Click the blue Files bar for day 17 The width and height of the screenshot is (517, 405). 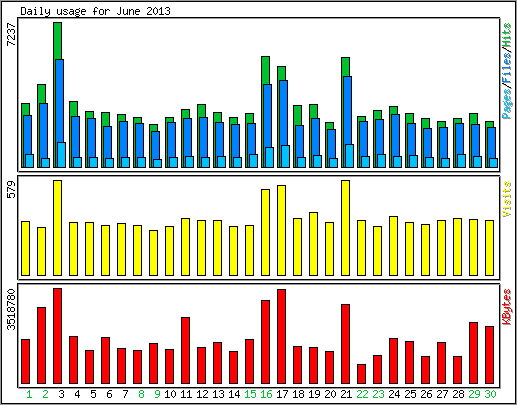[284, 113]
